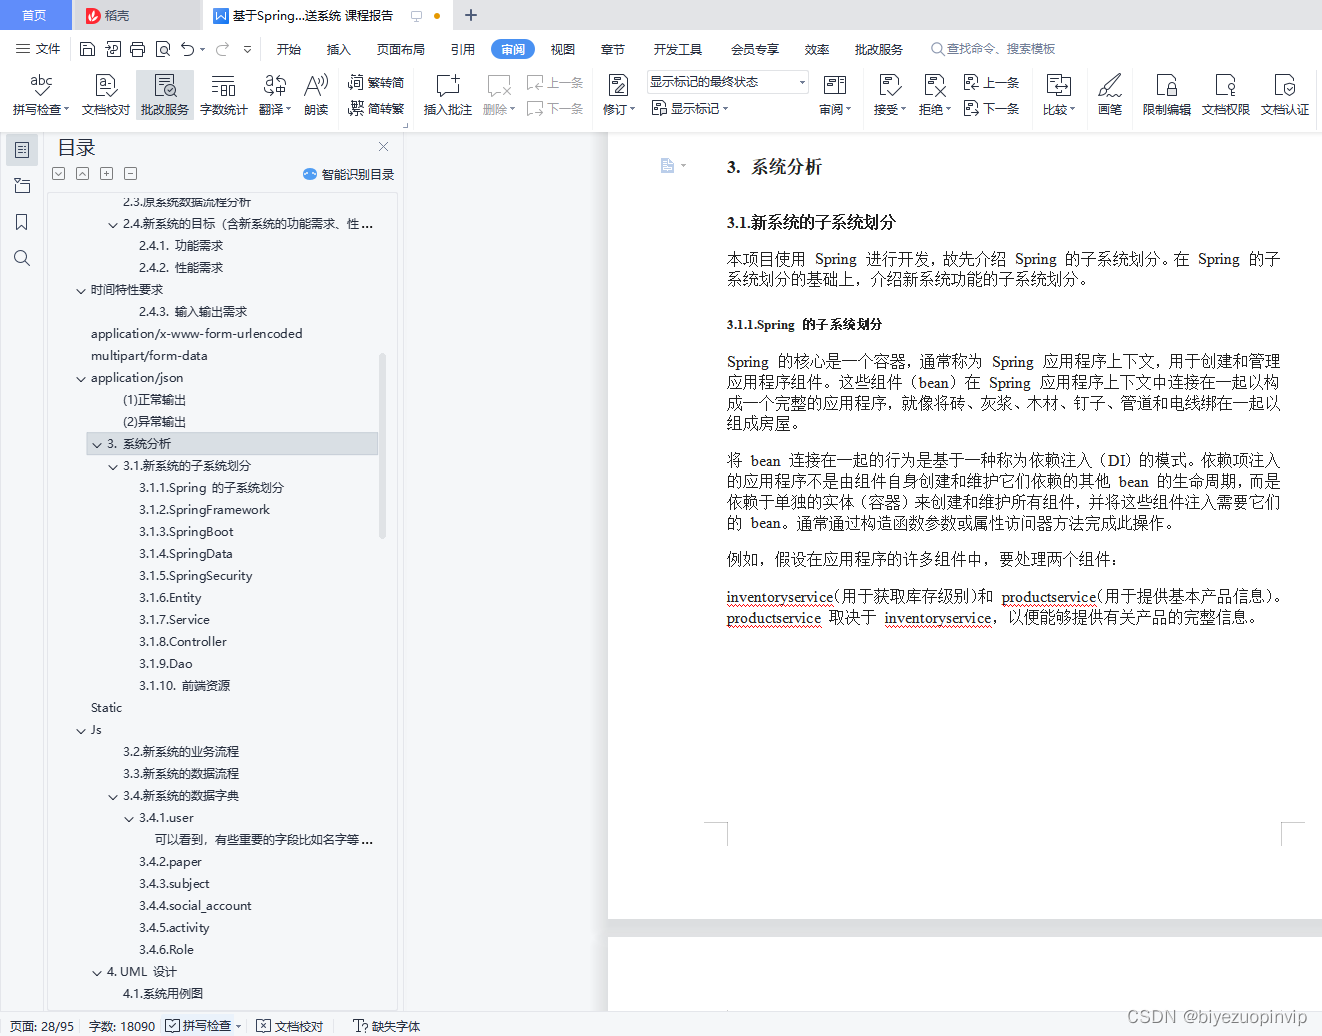This screenshot has width=1322, height=1036.
Task: Toggle 文档校对 in the status bar
Action: [x=290, y=1026]
